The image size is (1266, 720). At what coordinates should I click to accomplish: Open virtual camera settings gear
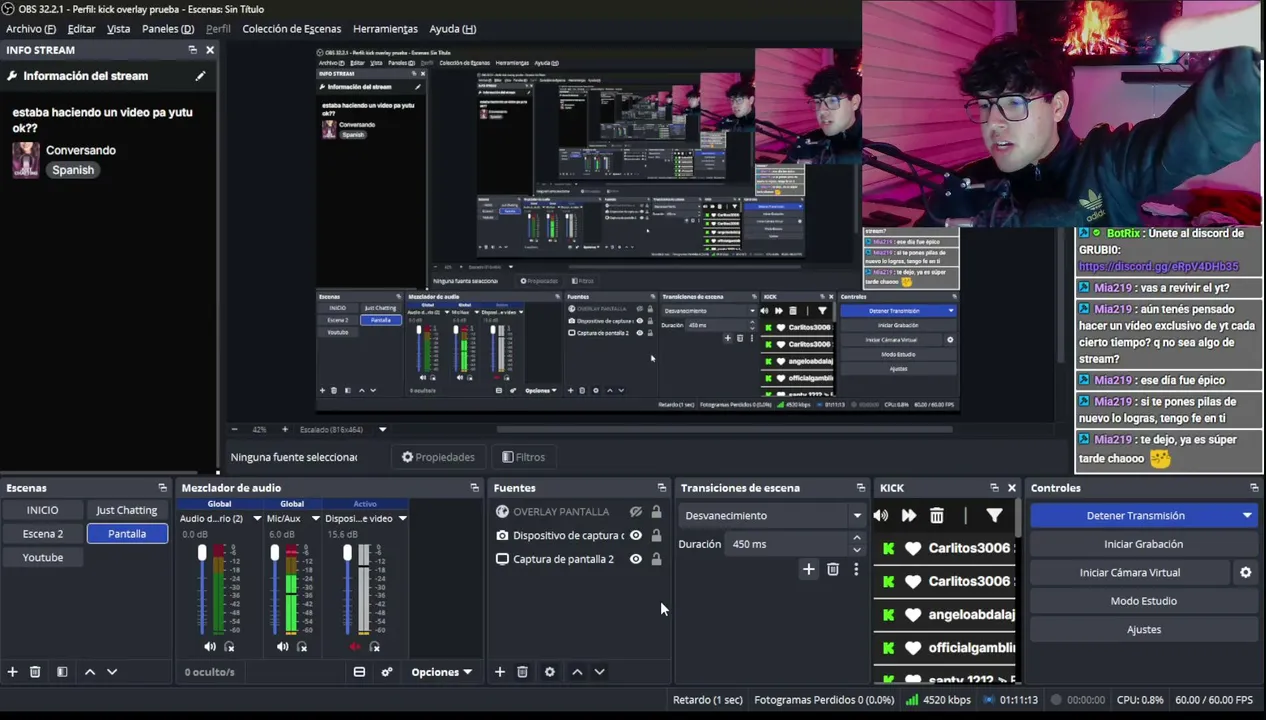click(x=1245, y=573)
